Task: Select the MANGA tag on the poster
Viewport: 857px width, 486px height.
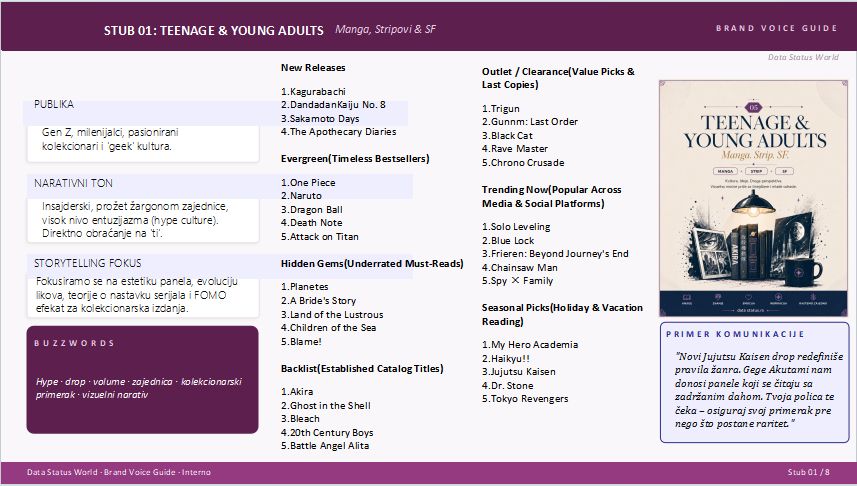Action: (725, 171)
